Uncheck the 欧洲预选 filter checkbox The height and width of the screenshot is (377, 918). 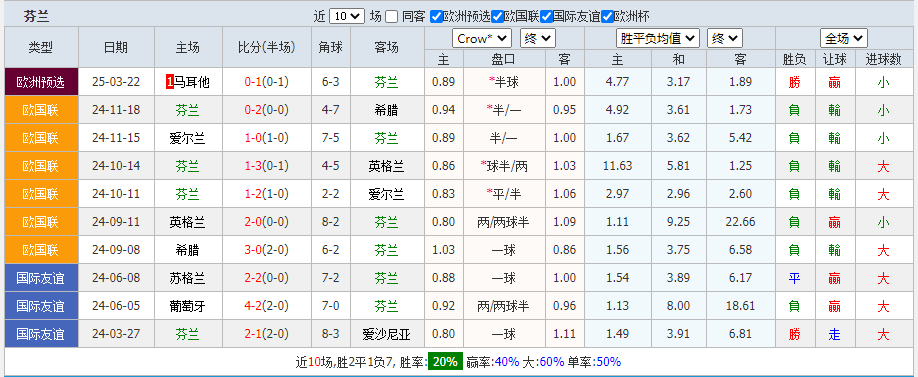[x=436, y=16]
